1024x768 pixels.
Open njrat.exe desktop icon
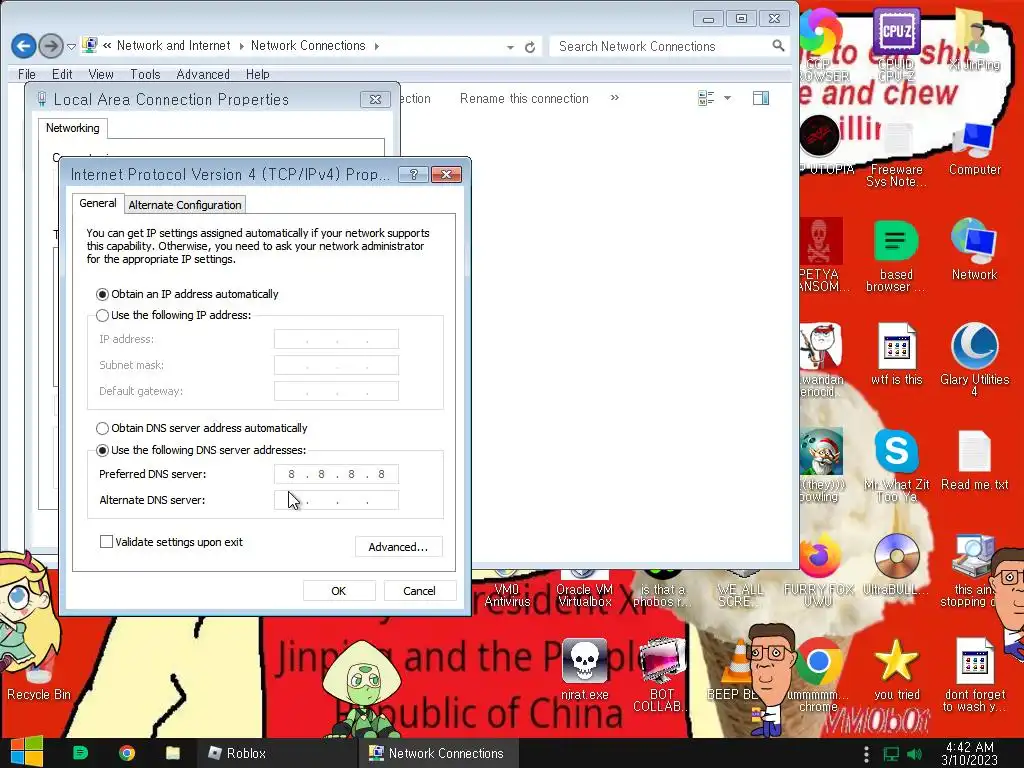point(584,669)
